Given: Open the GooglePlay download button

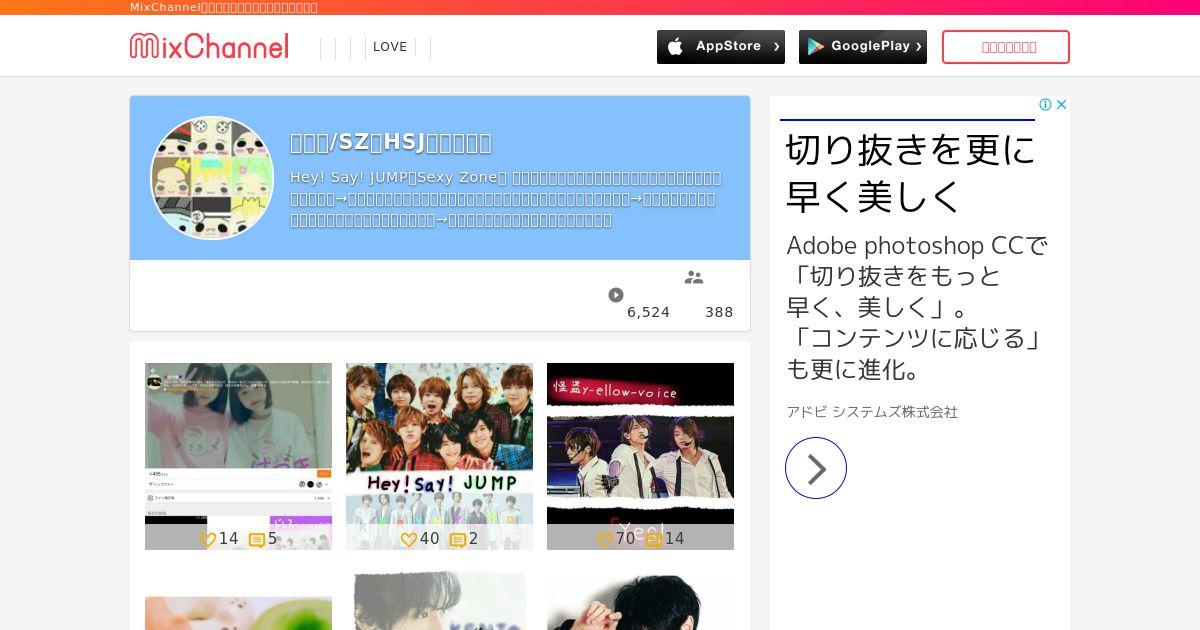Looking at the screenshot, I should (x=863, y=47).
